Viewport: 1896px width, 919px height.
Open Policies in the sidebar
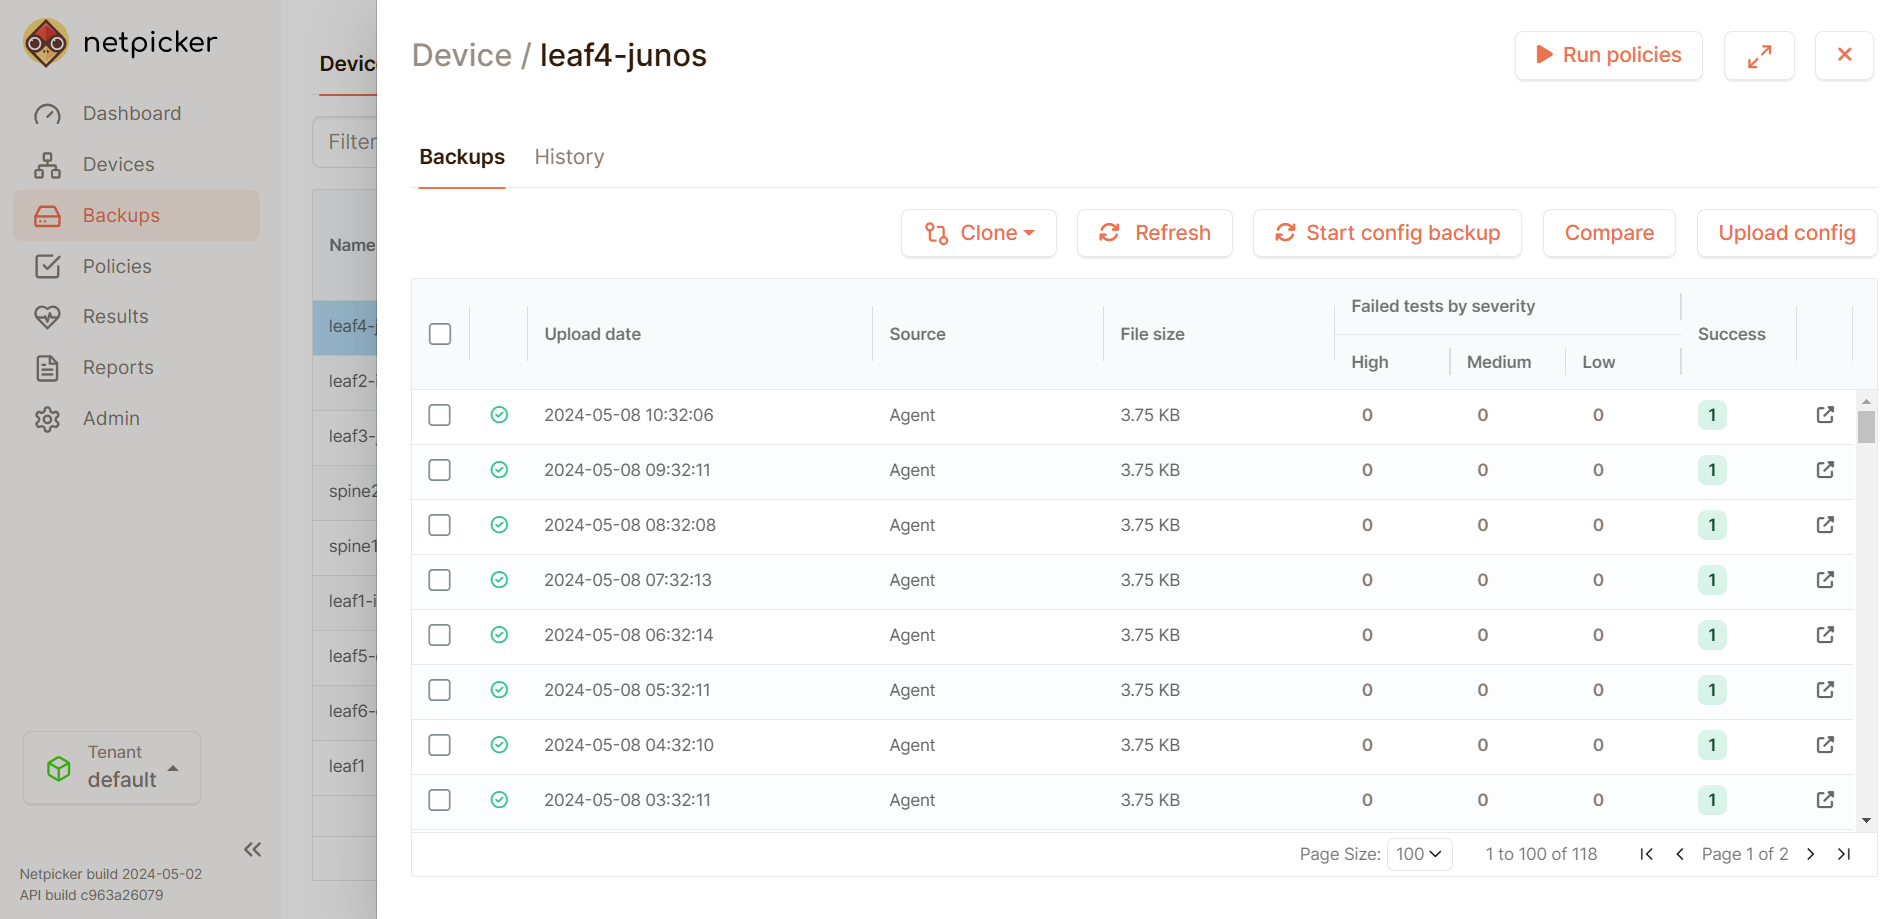tap(117, 266)
